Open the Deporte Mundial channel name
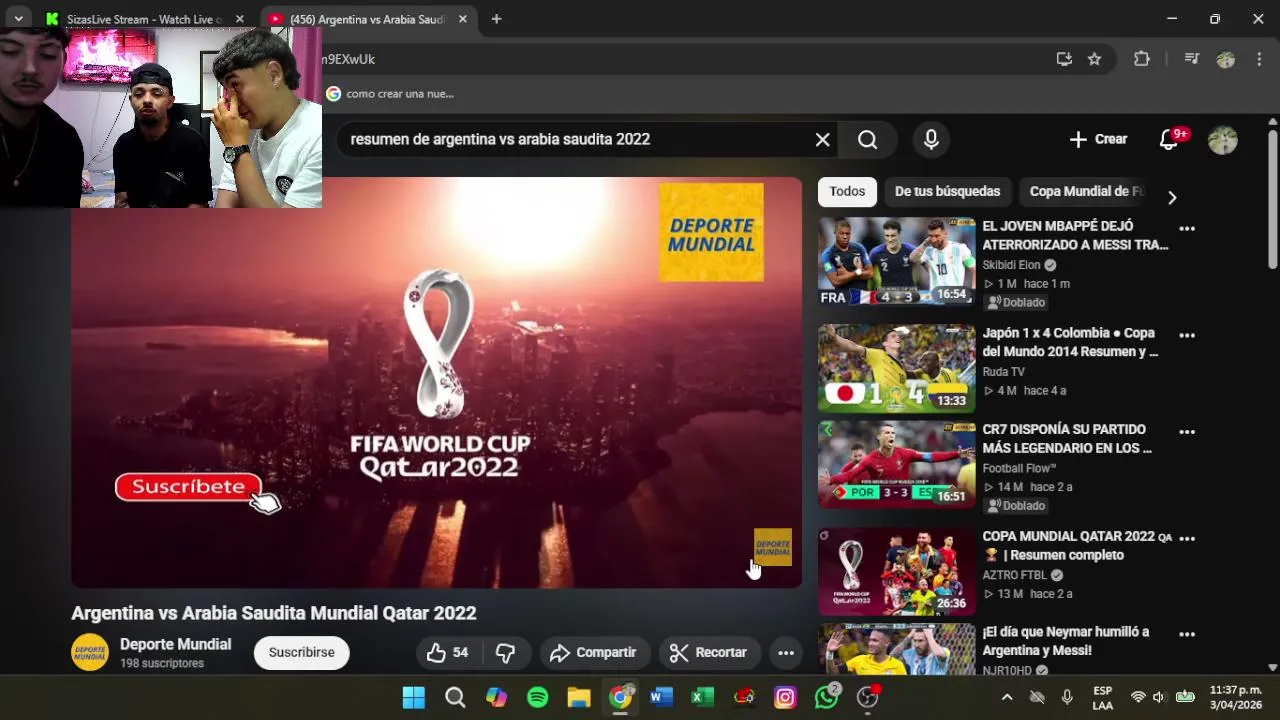 pyautogui.click(x=175, y=644)
